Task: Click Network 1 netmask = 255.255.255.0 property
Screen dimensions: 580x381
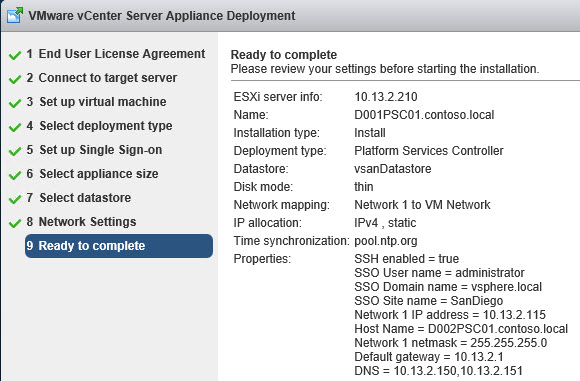Action: [451, 343]
